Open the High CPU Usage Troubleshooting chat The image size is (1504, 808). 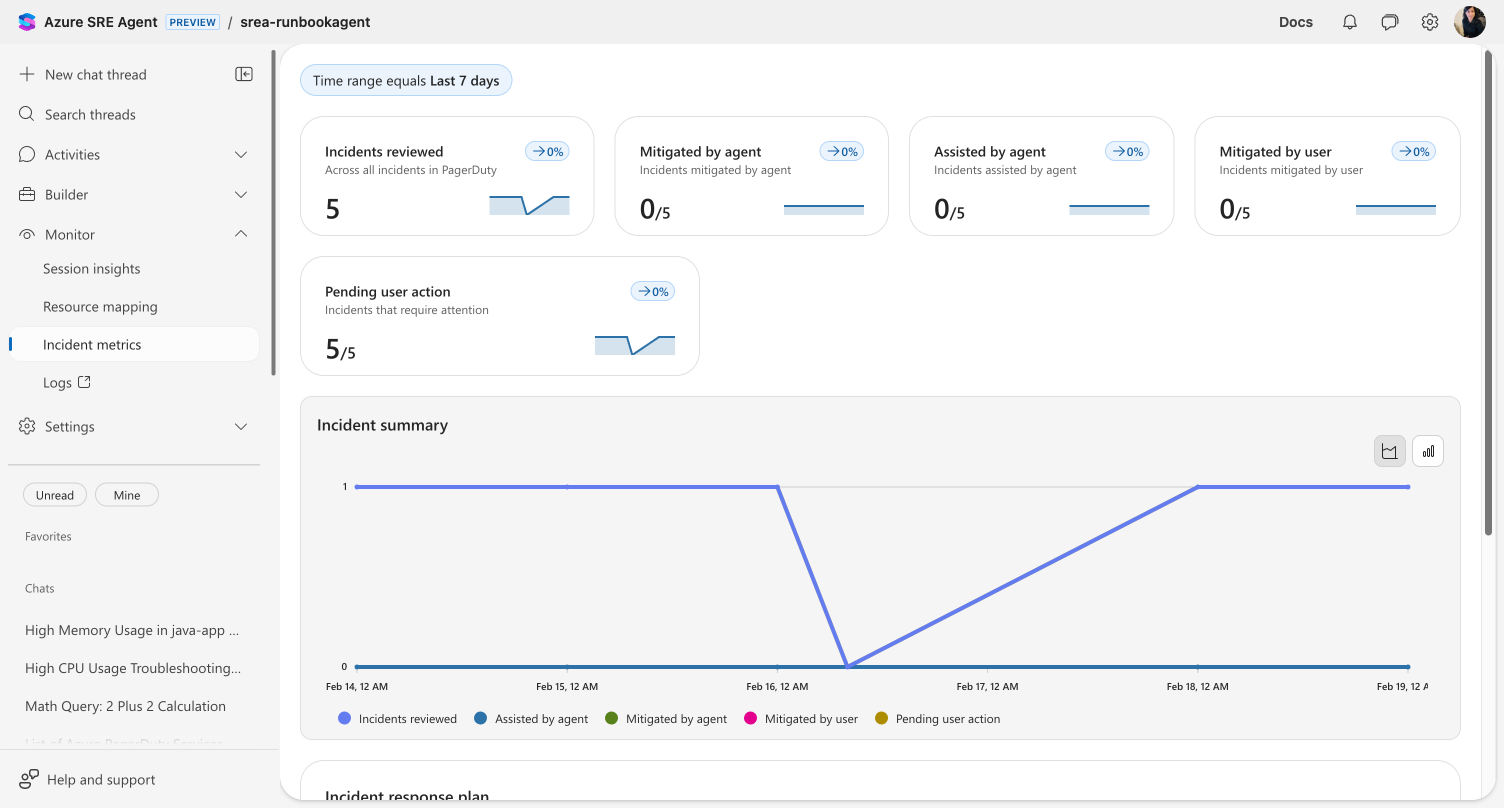(132, 668)
